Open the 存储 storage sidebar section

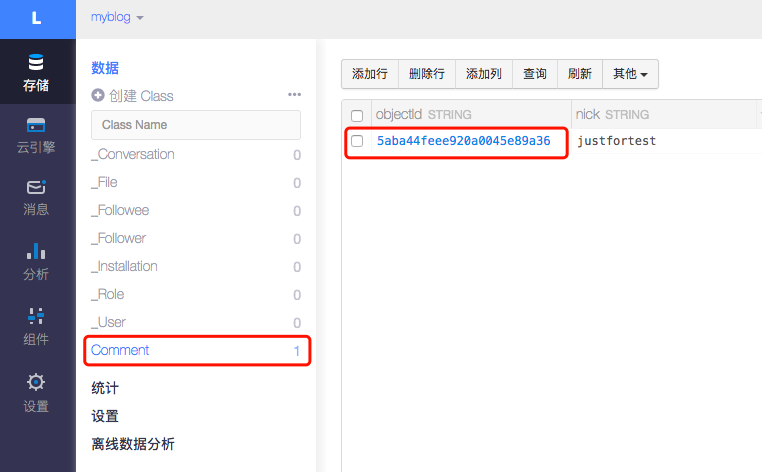(x=36, y=72)
